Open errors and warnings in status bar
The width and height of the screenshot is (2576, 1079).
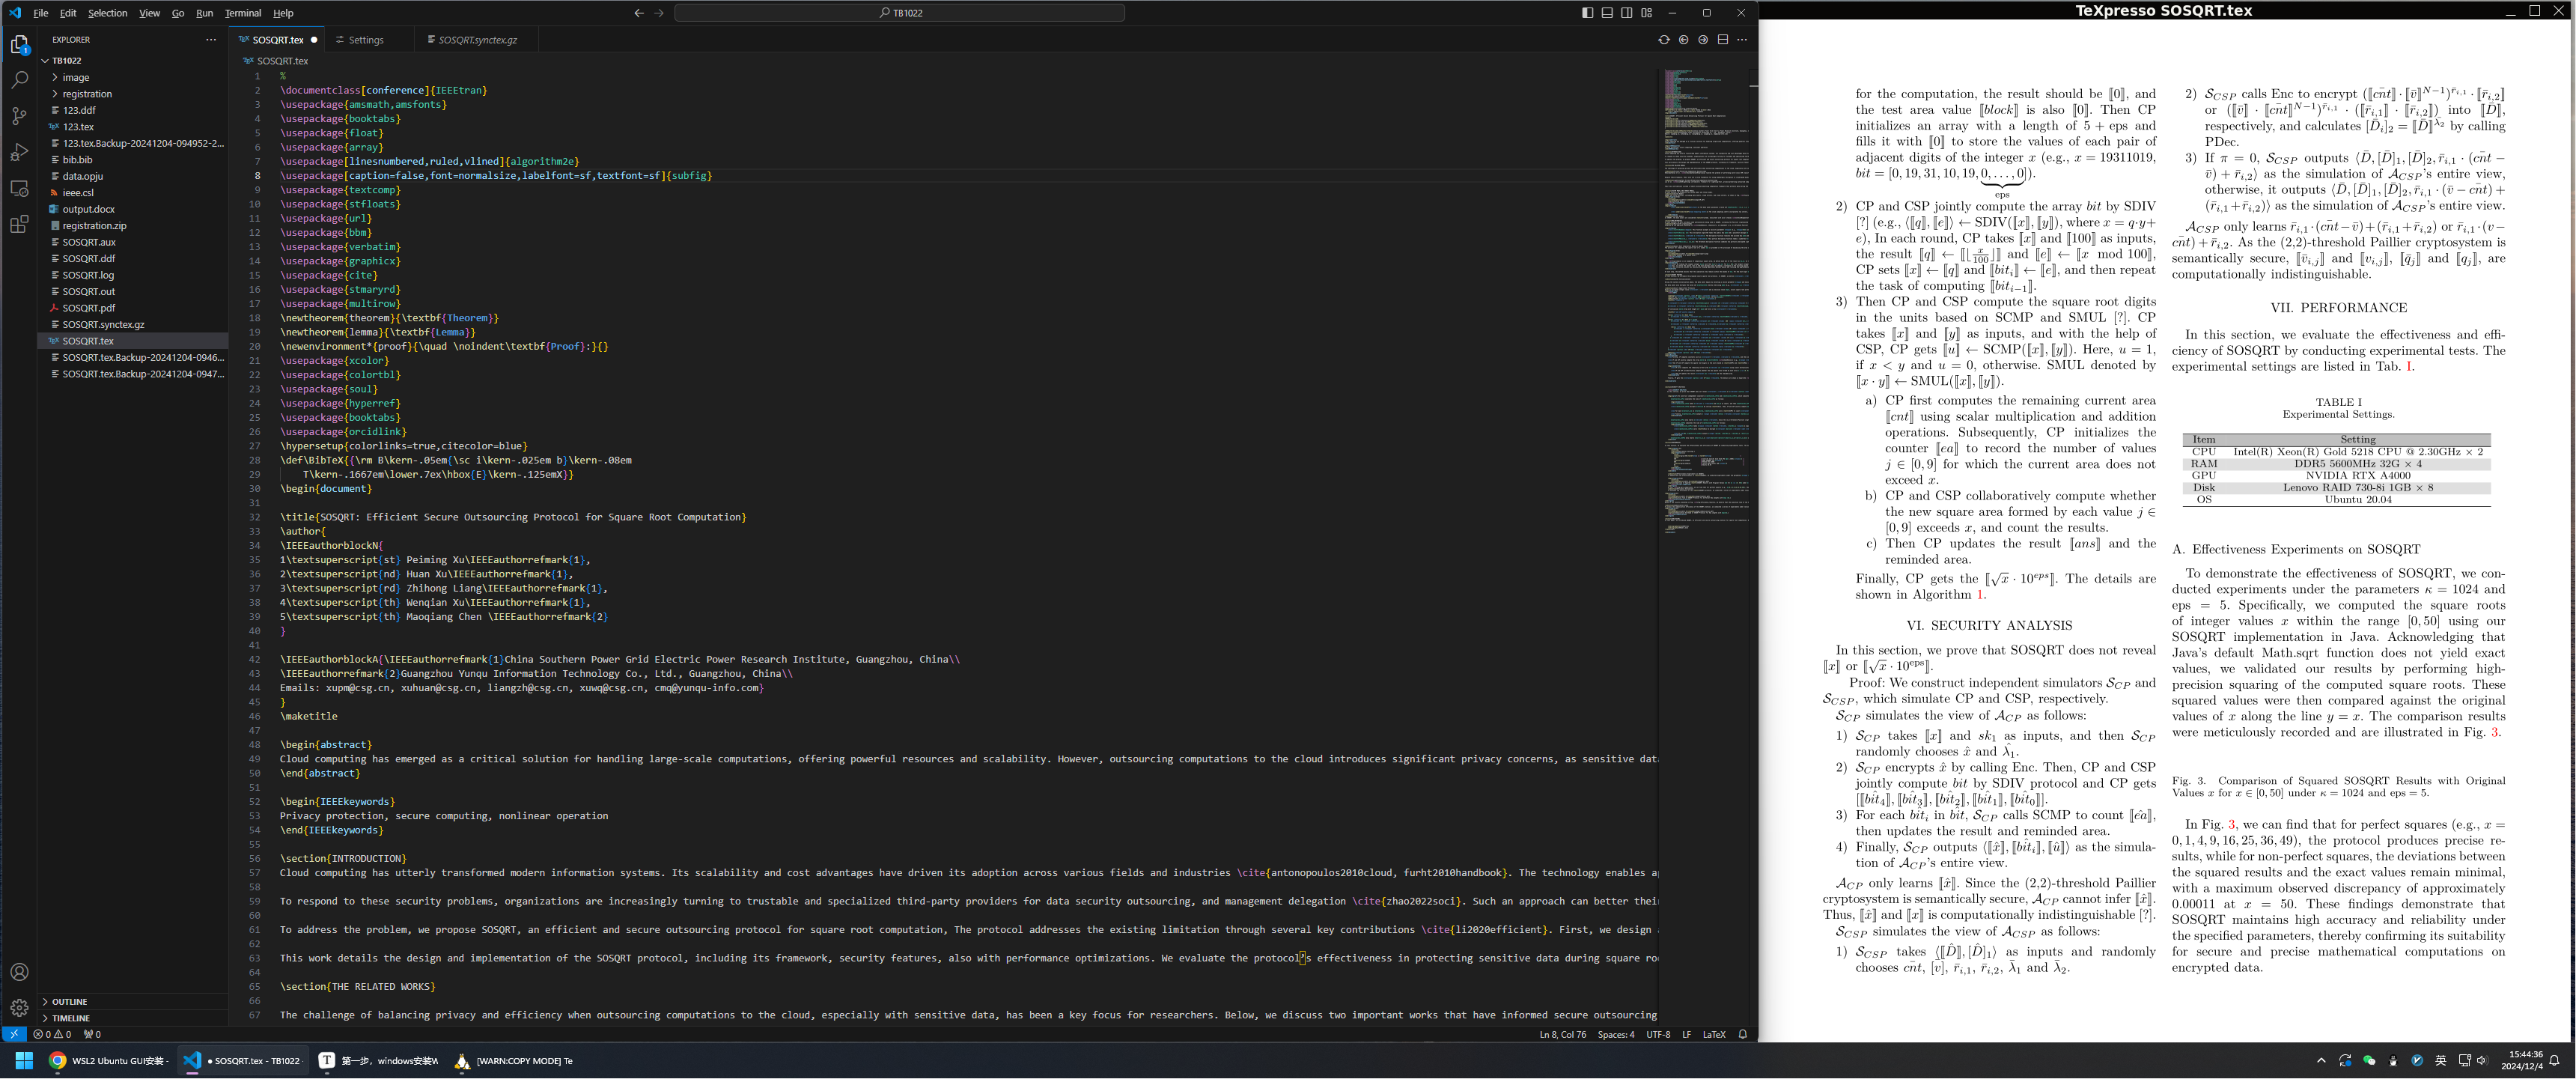point(52,1034)
